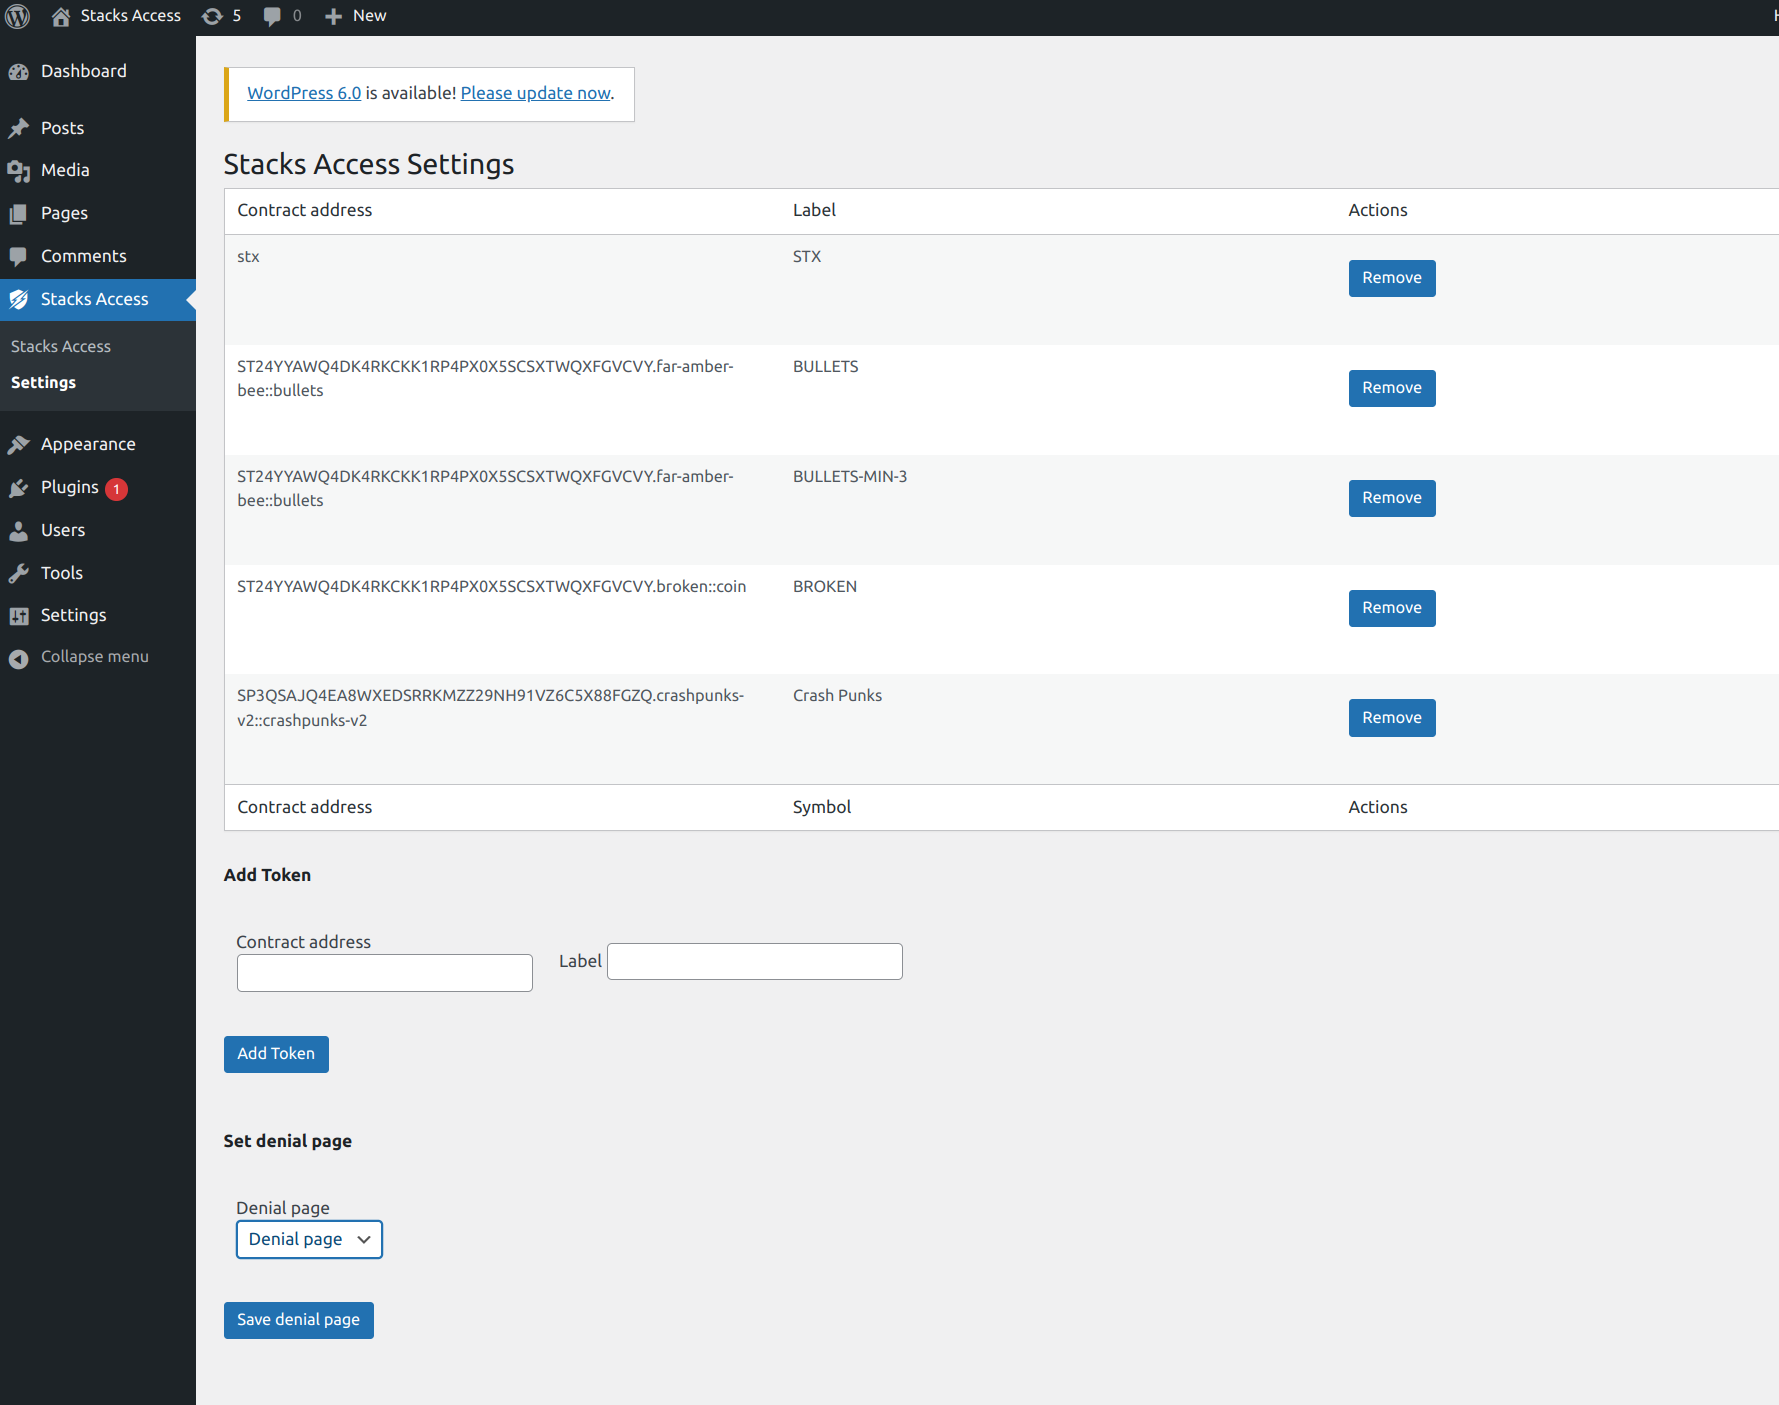This screenshot has height=1405, width=1779.
Task: Click the Collapse menu arrow icon
Action: pos(18,658)
